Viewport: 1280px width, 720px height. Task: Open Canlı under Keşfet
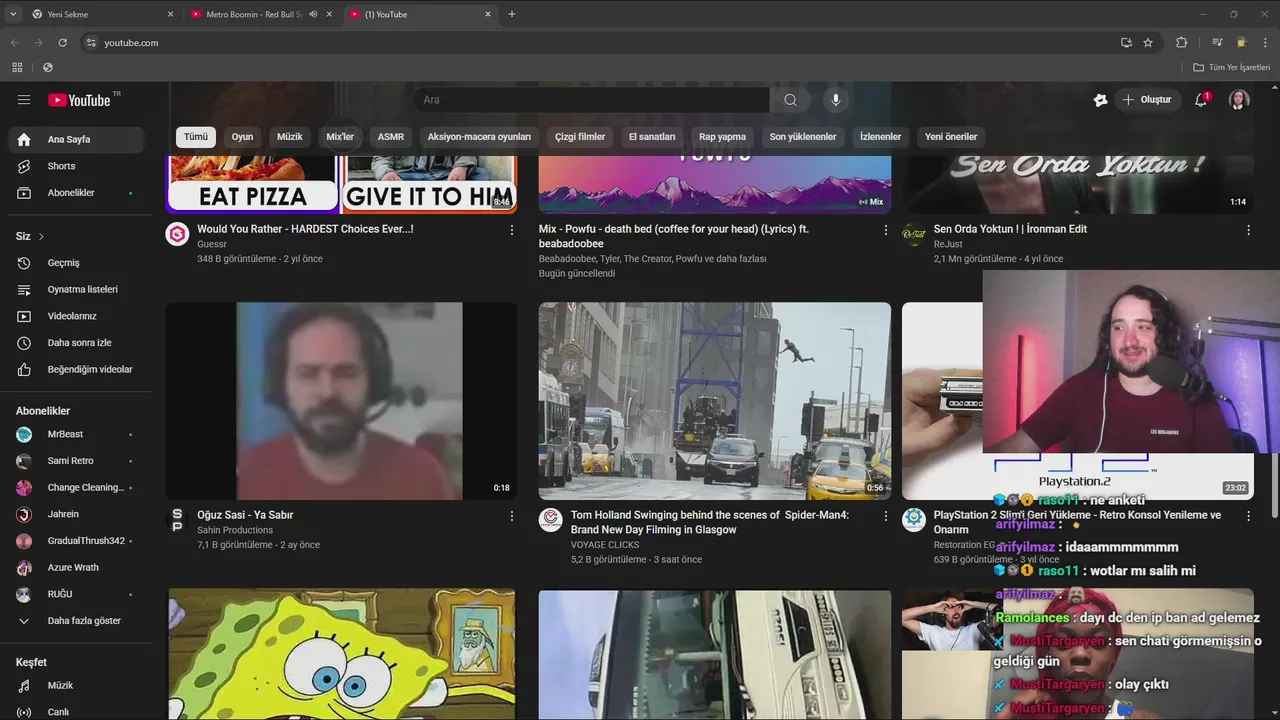tap(76, 712)
